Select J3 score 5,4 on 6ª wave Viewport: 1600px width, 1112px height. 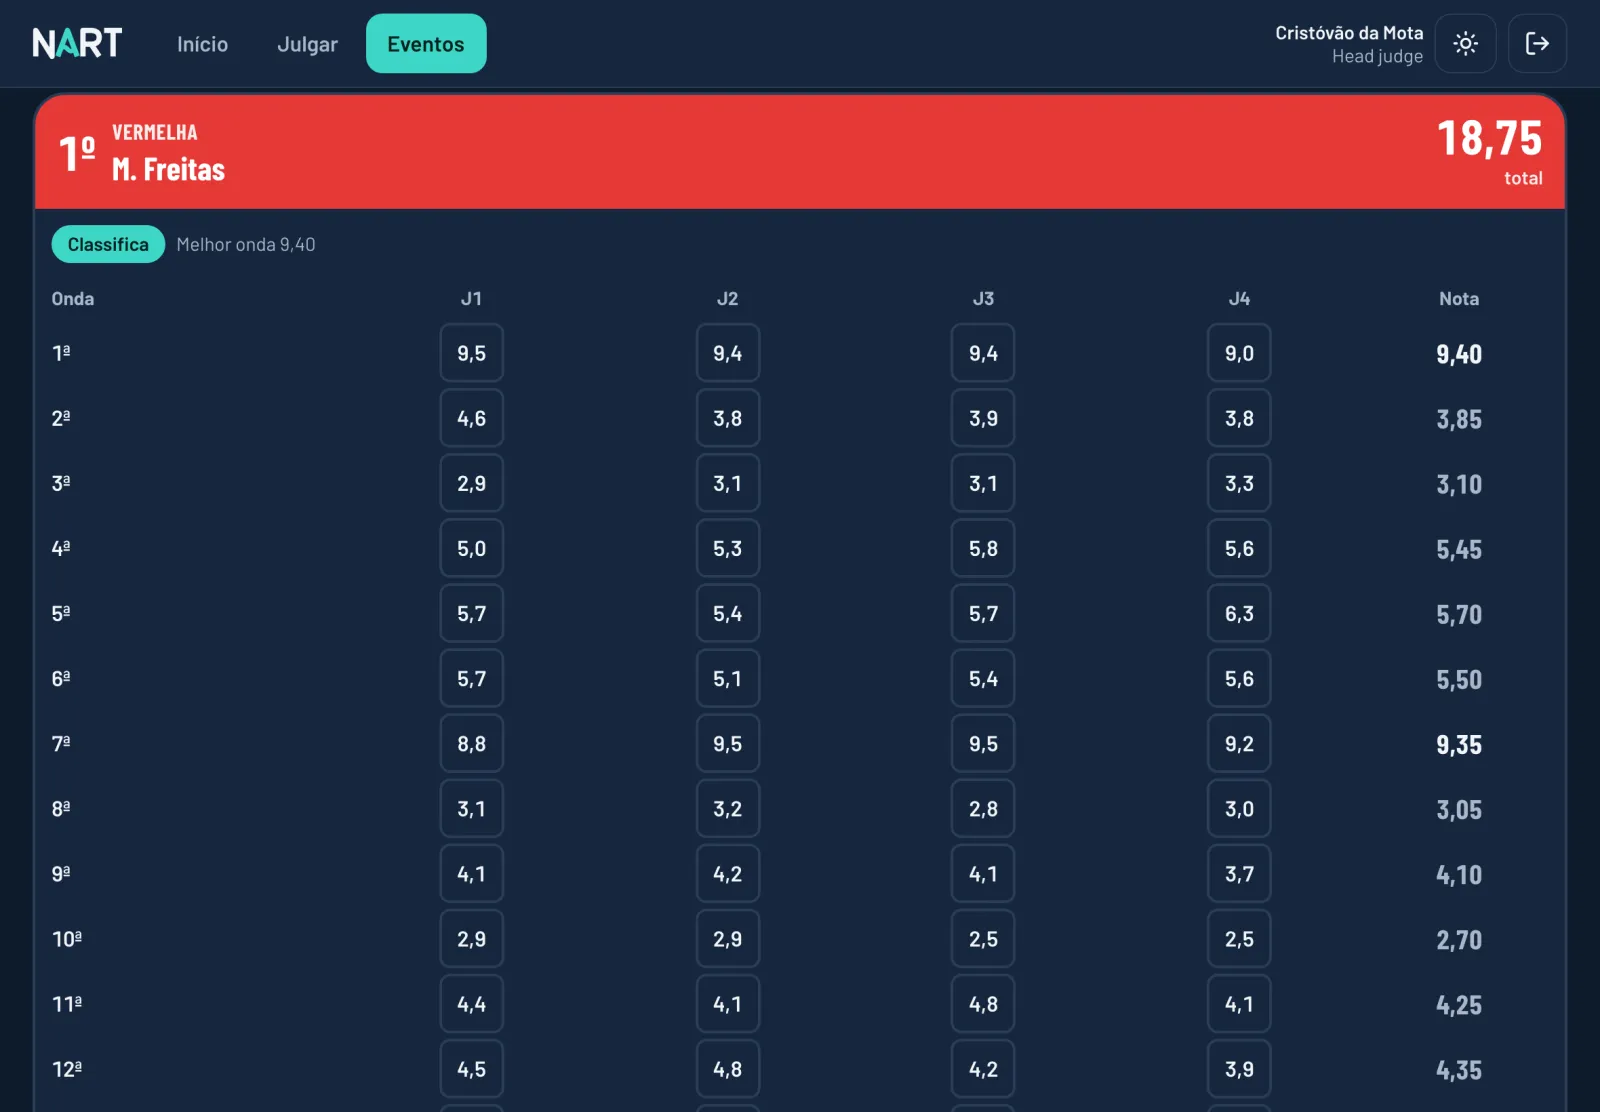[x=983, y=678]
